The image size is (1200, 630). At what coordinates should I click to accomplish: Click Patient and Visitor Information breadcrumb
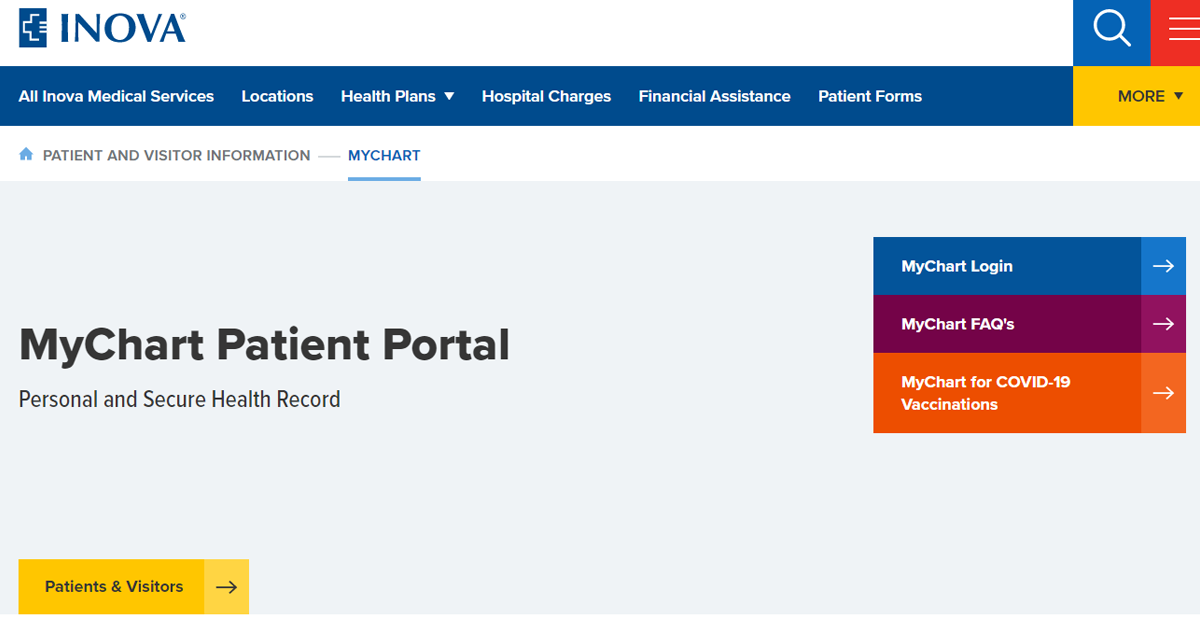[176, 155]
